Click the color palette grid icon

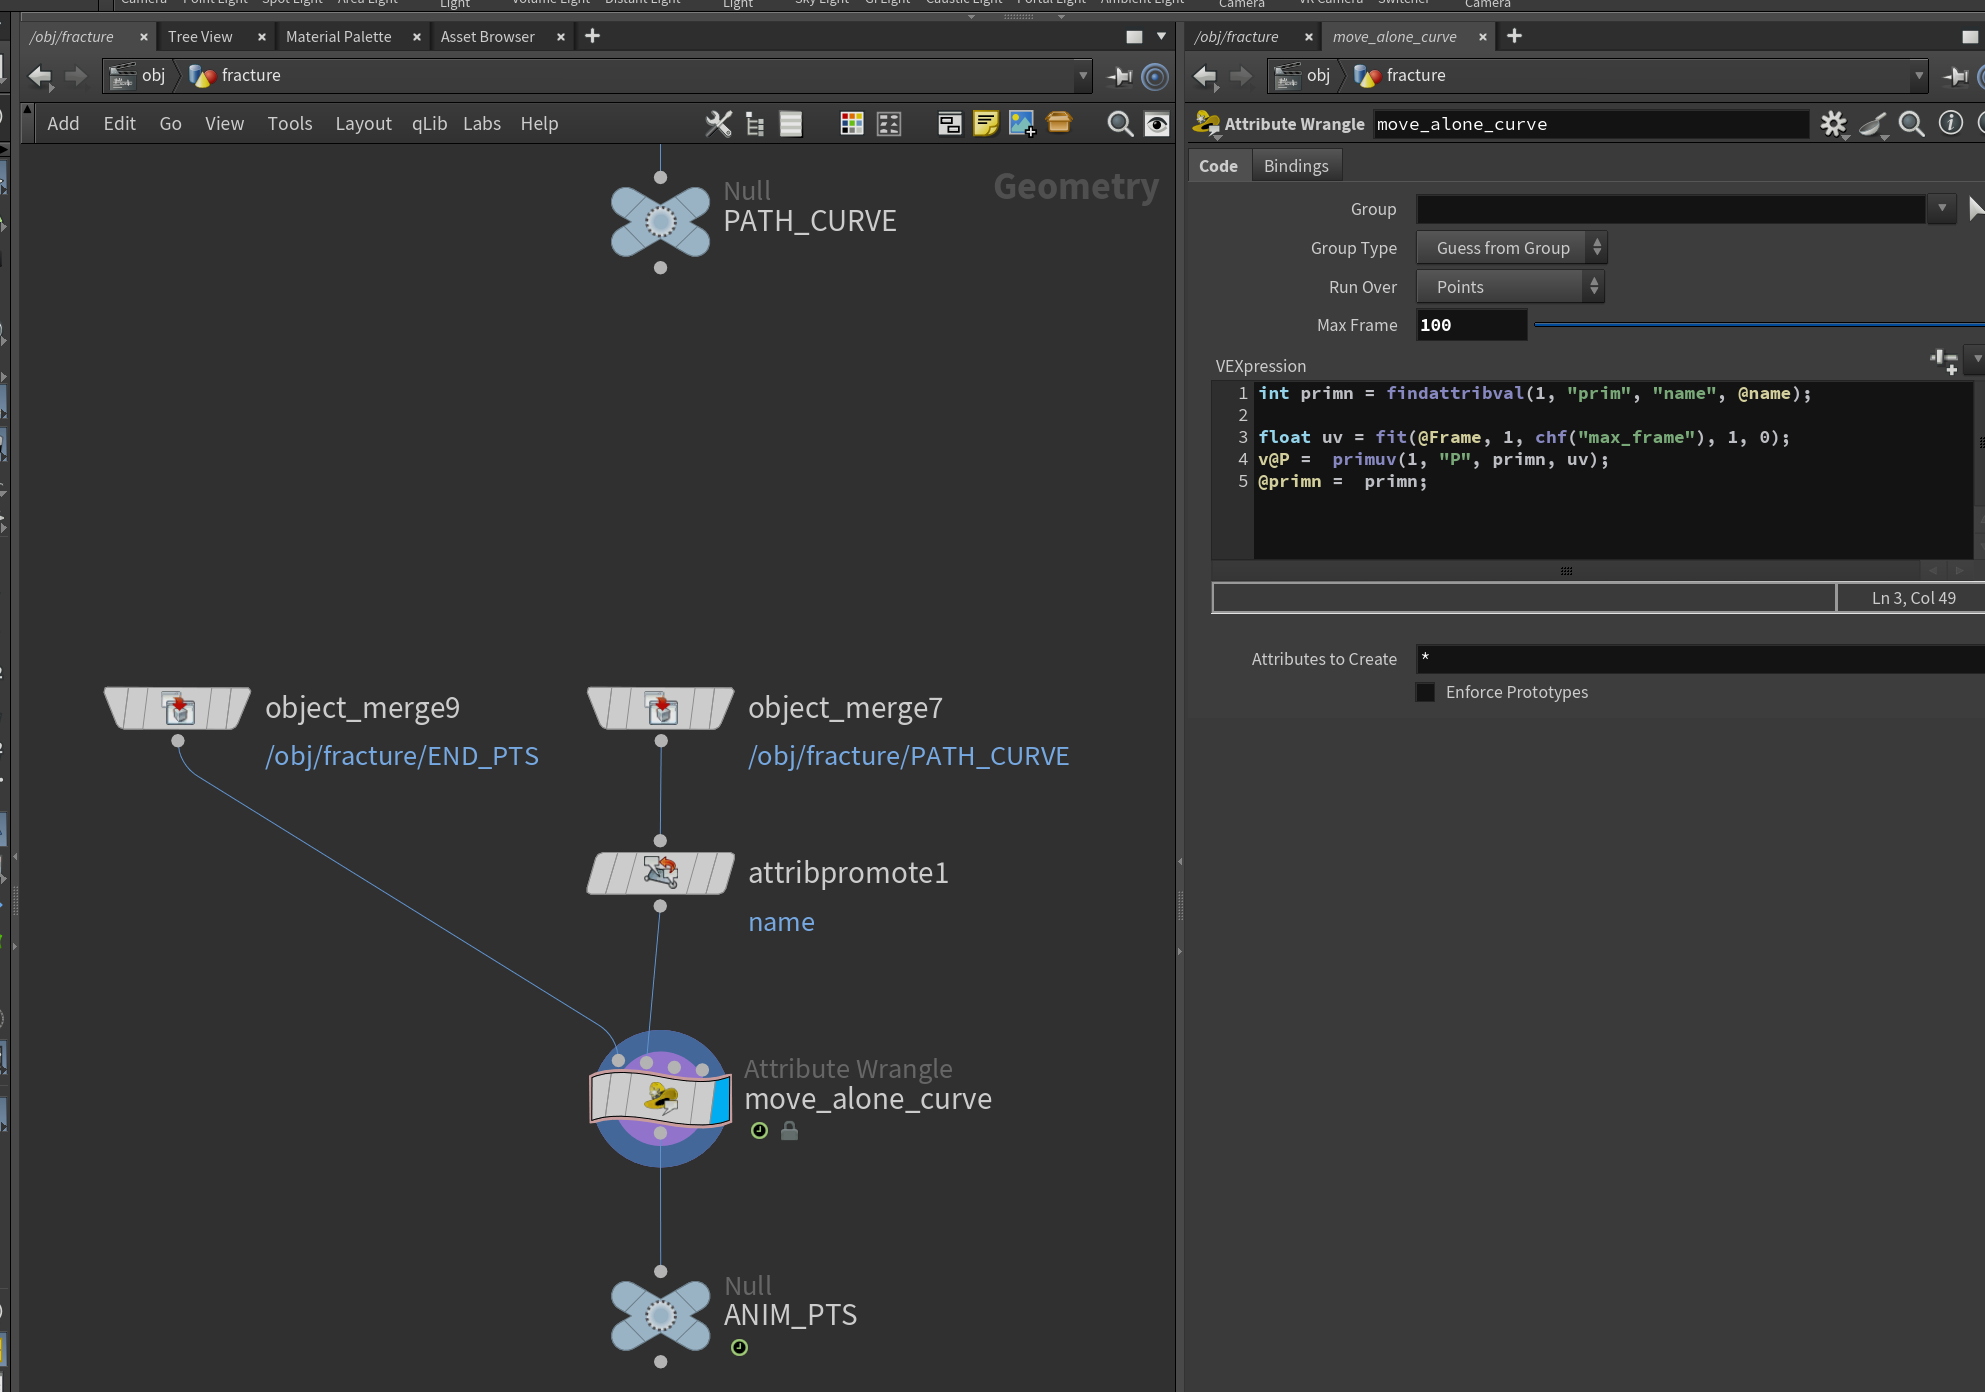852,123
